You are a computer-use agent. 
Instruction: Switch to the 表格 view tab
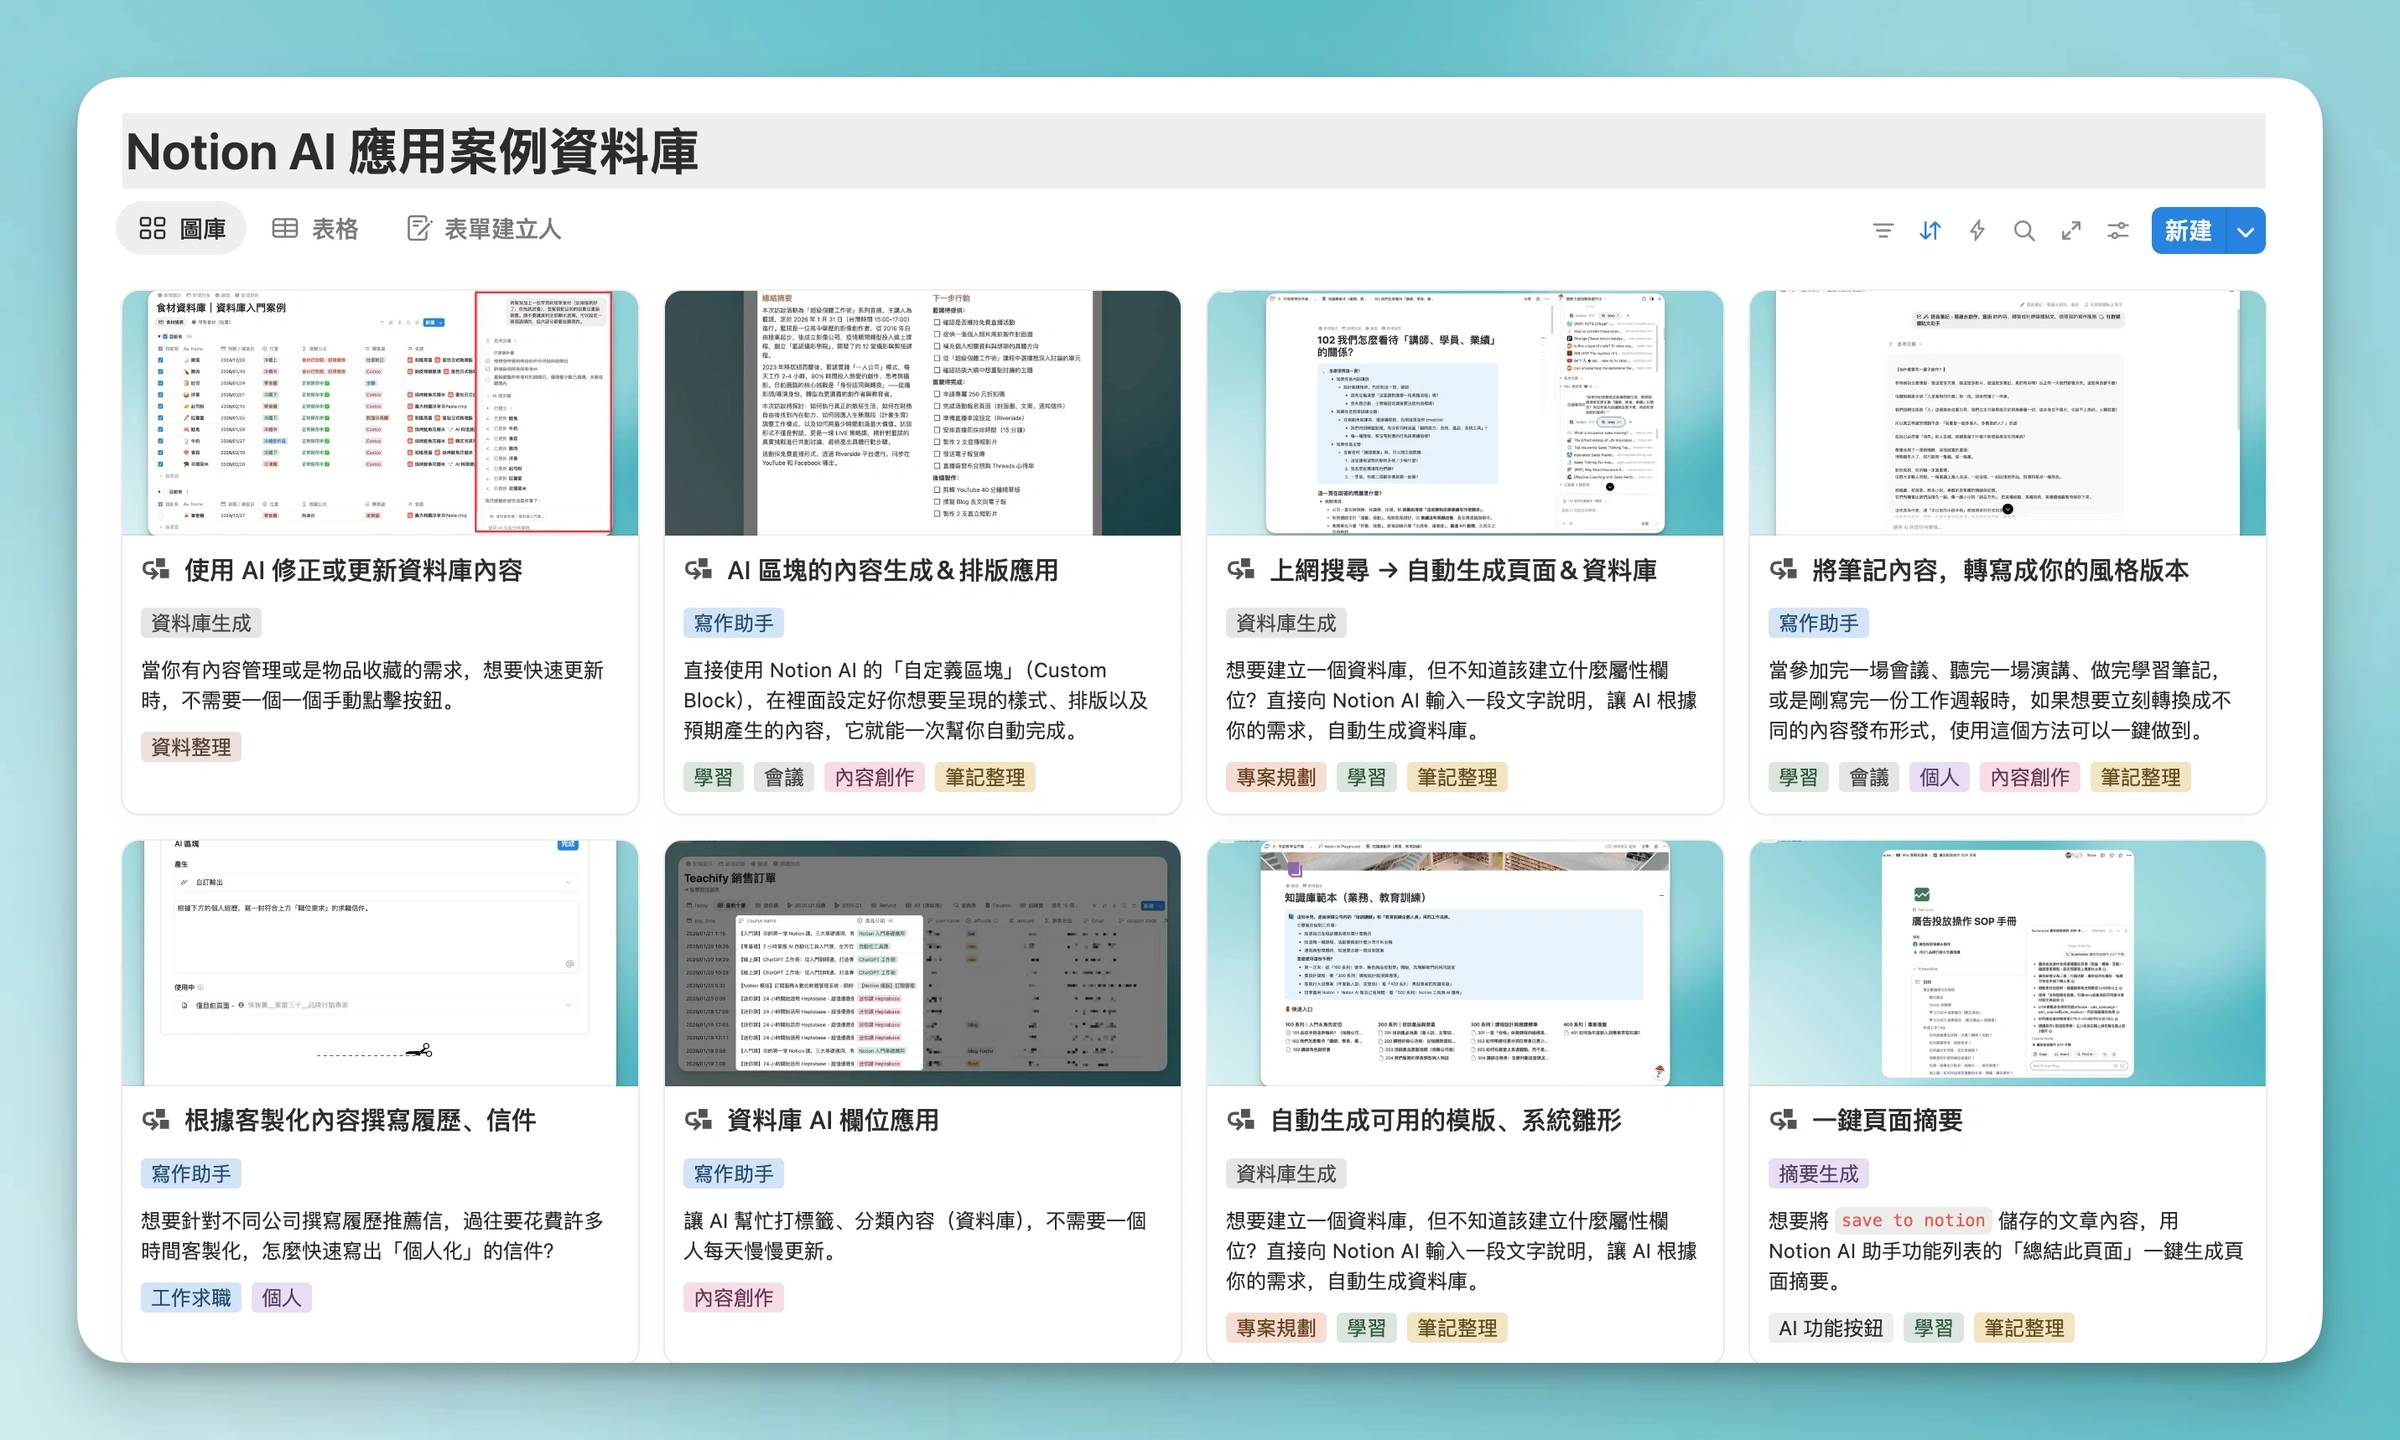point(316,229)
